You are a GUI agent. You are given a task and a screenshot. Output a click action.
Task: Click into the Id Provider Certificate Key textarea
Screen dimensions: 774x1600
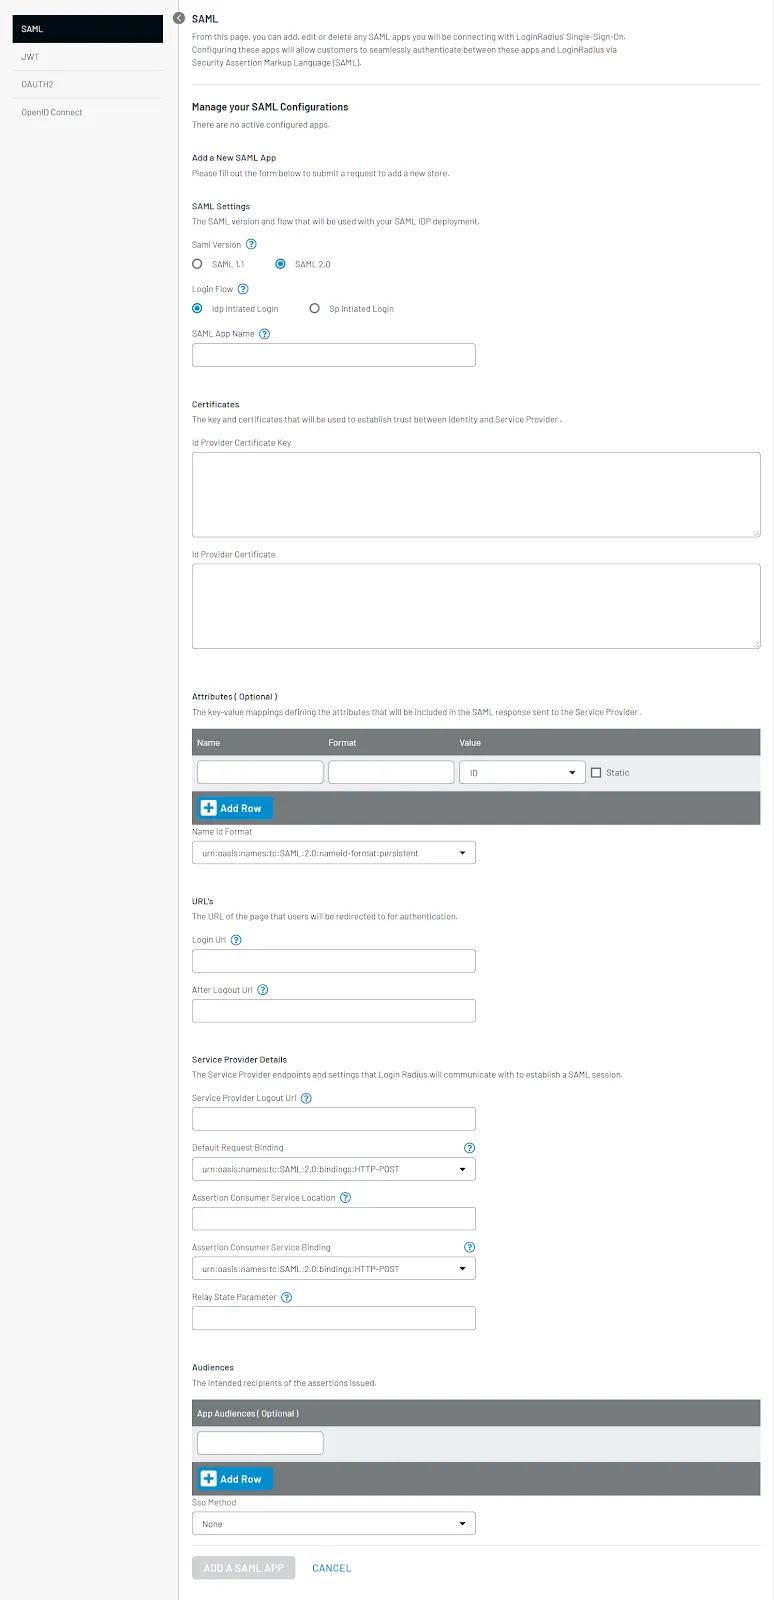coord(476,494)
